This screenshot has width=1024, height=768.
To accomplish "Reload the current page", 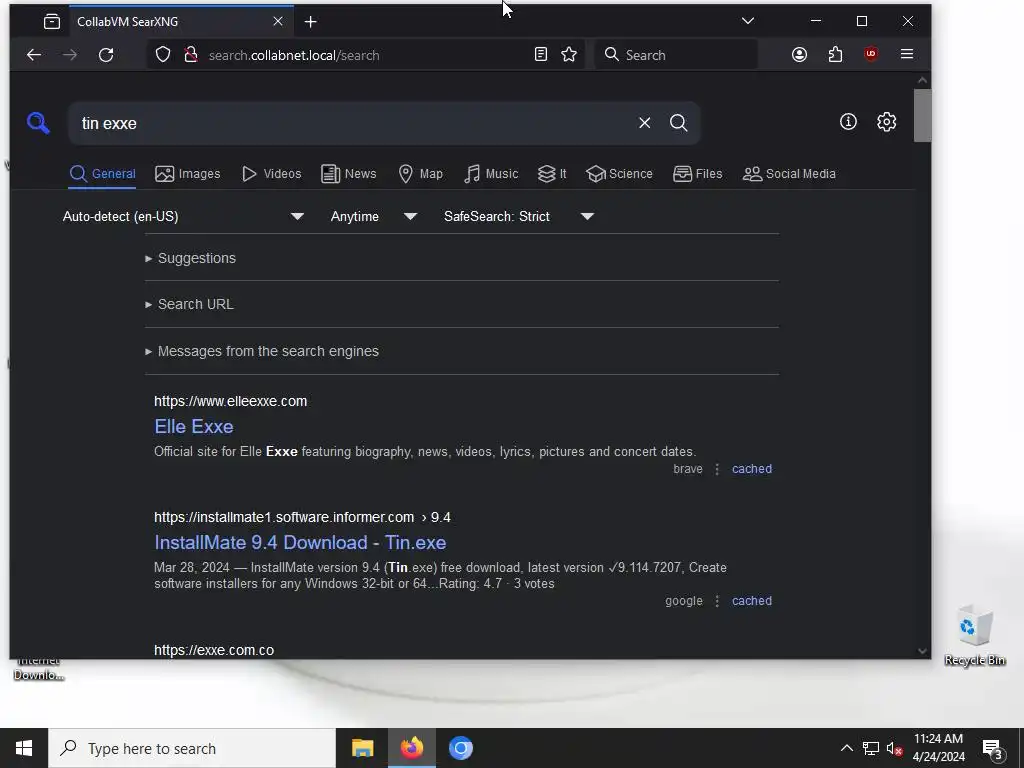I will tap(106, 55).
